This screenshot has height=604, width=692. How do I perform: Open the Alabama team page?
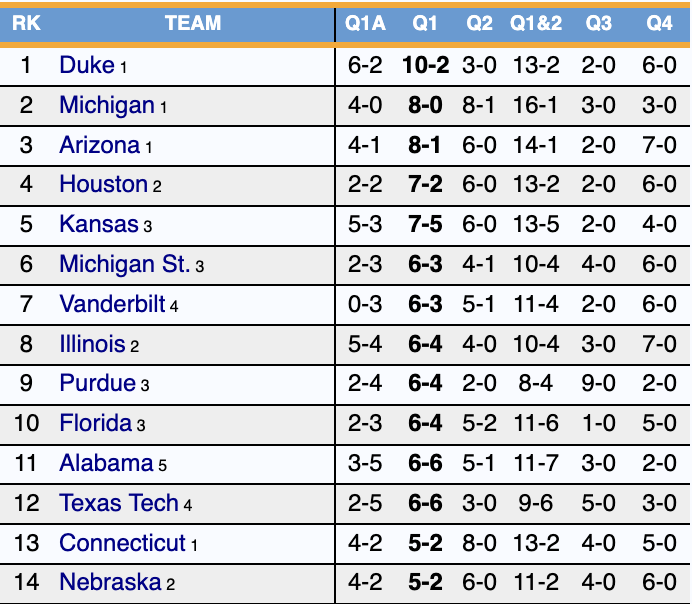click(106, 463)
